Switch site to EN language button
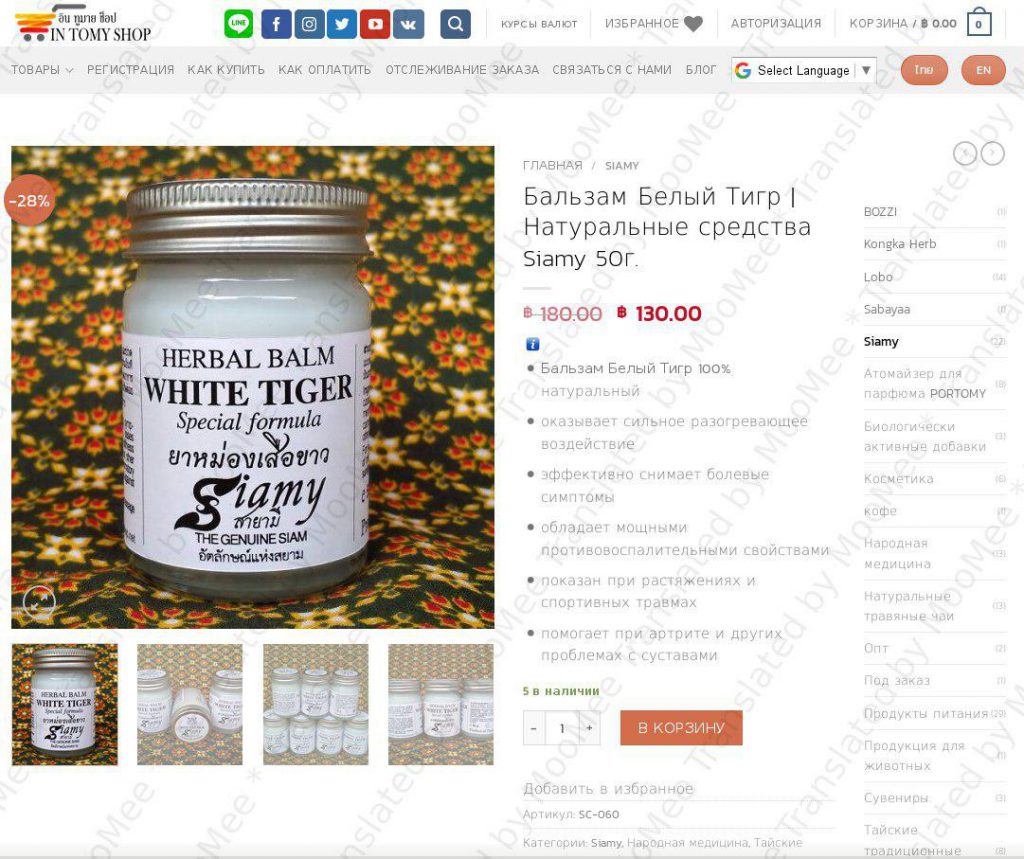Image resolution: width=1024 pixels, height=859 pixels. coord(983,70)
